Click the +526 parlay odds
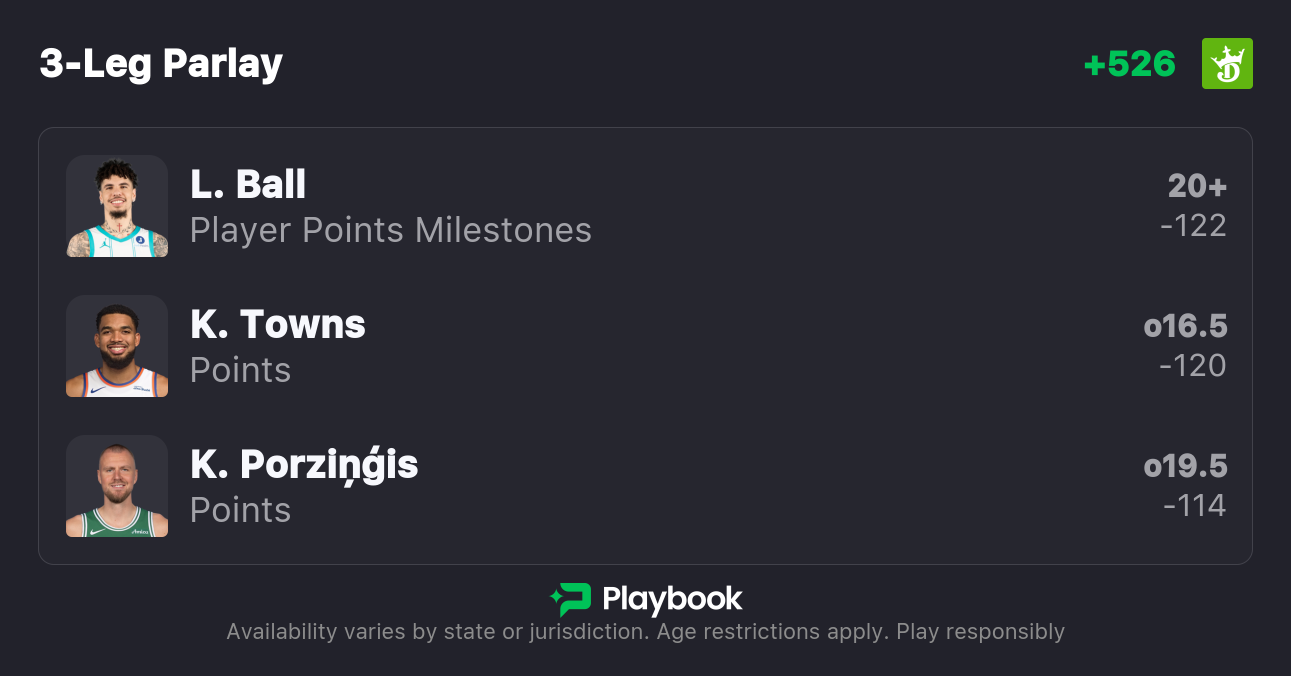 point(1129,64)
